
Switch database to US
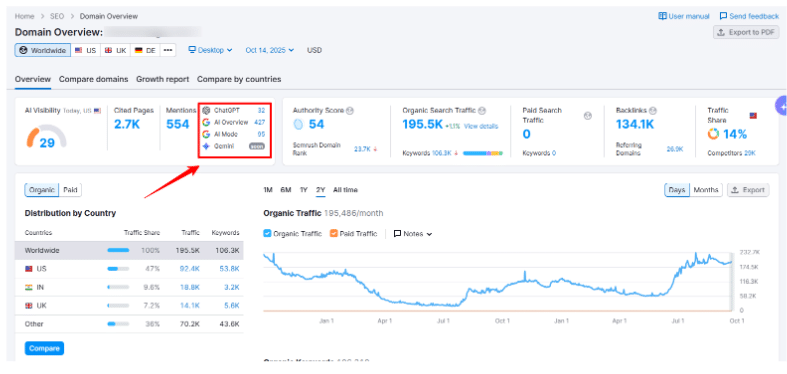point(85,50)
